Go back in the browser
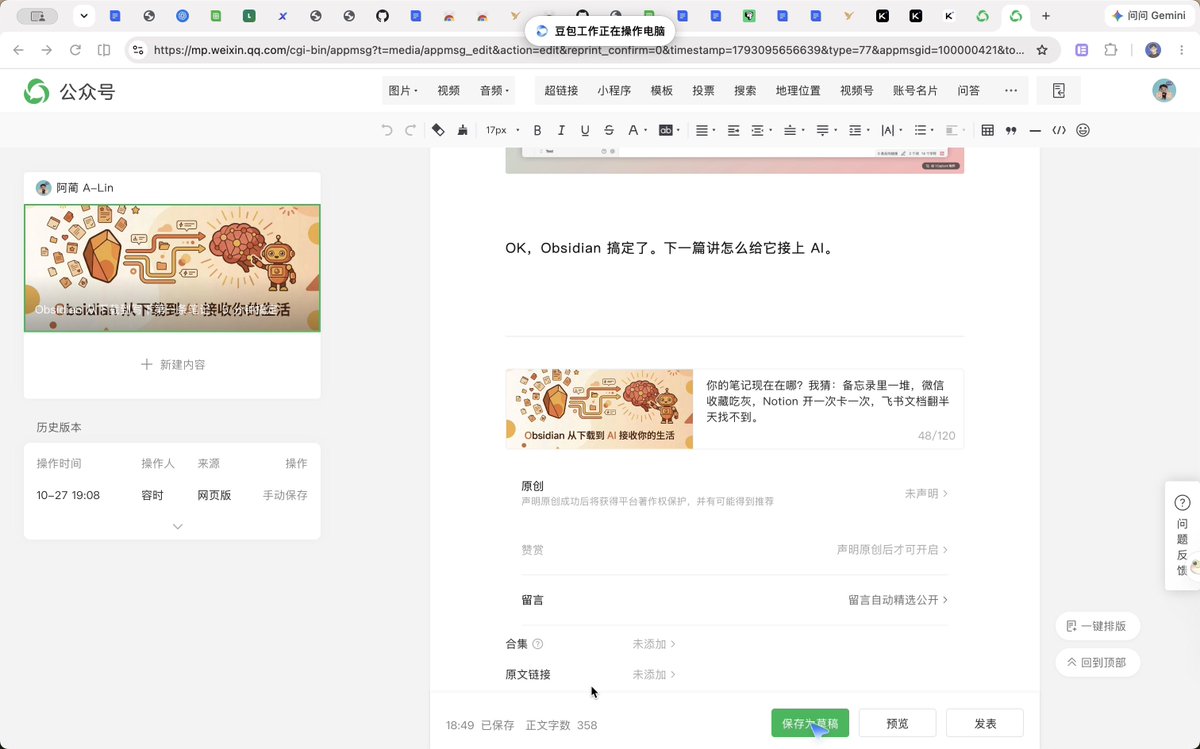 tap(18, 49)
